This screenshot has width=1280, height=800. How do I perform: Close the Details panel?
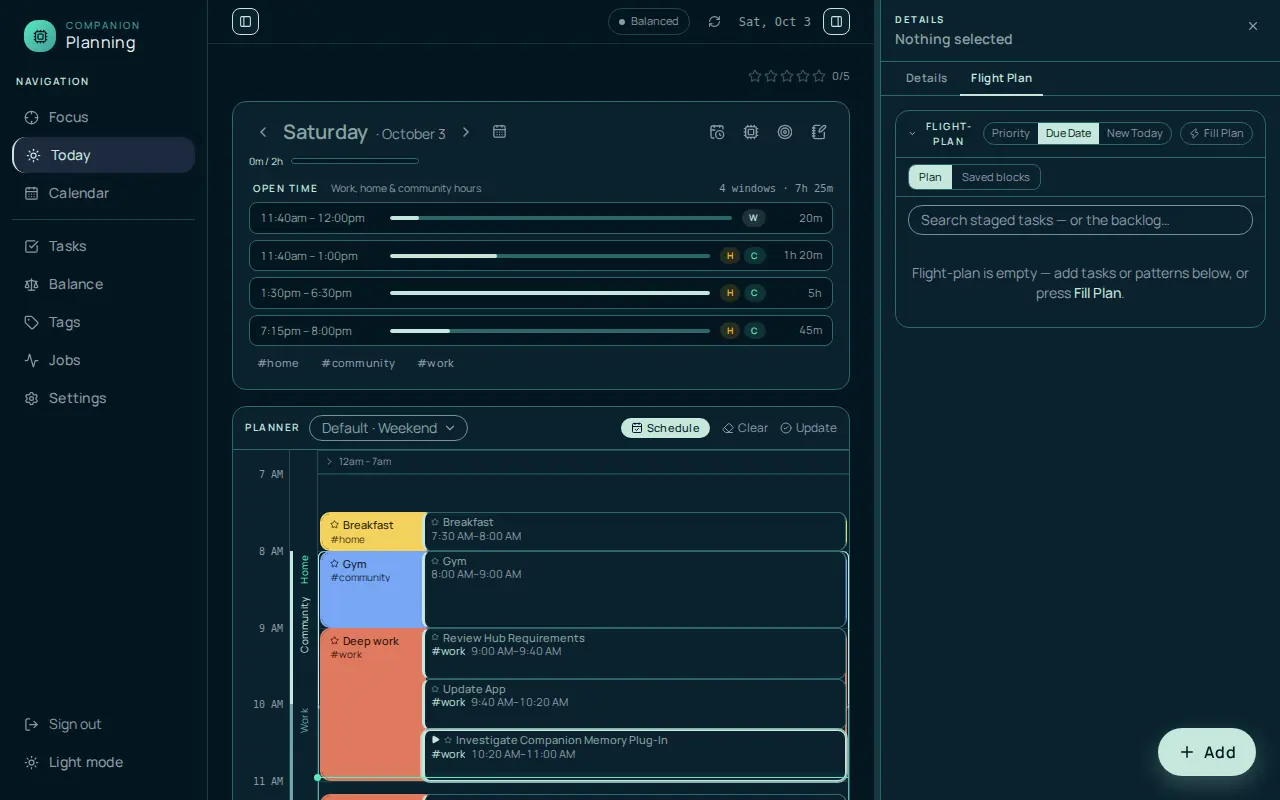click(x=1253, y=26)
